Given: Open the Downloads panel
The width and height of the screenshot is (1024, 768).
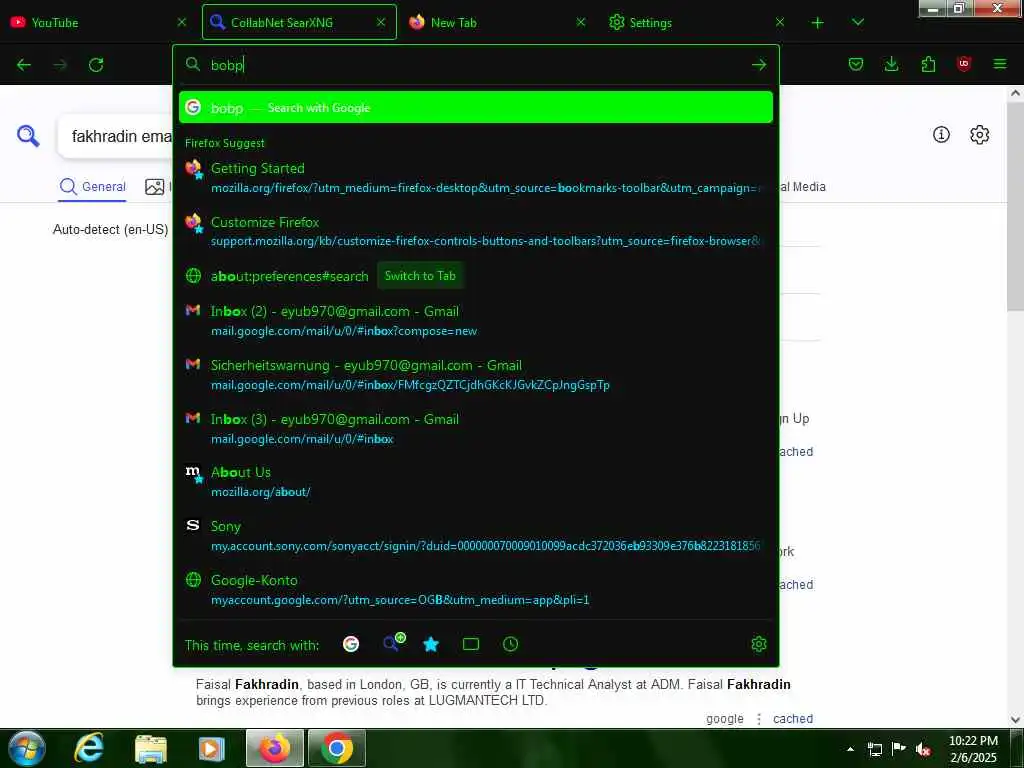Looking at the screenshot, I should coord(891,64).
